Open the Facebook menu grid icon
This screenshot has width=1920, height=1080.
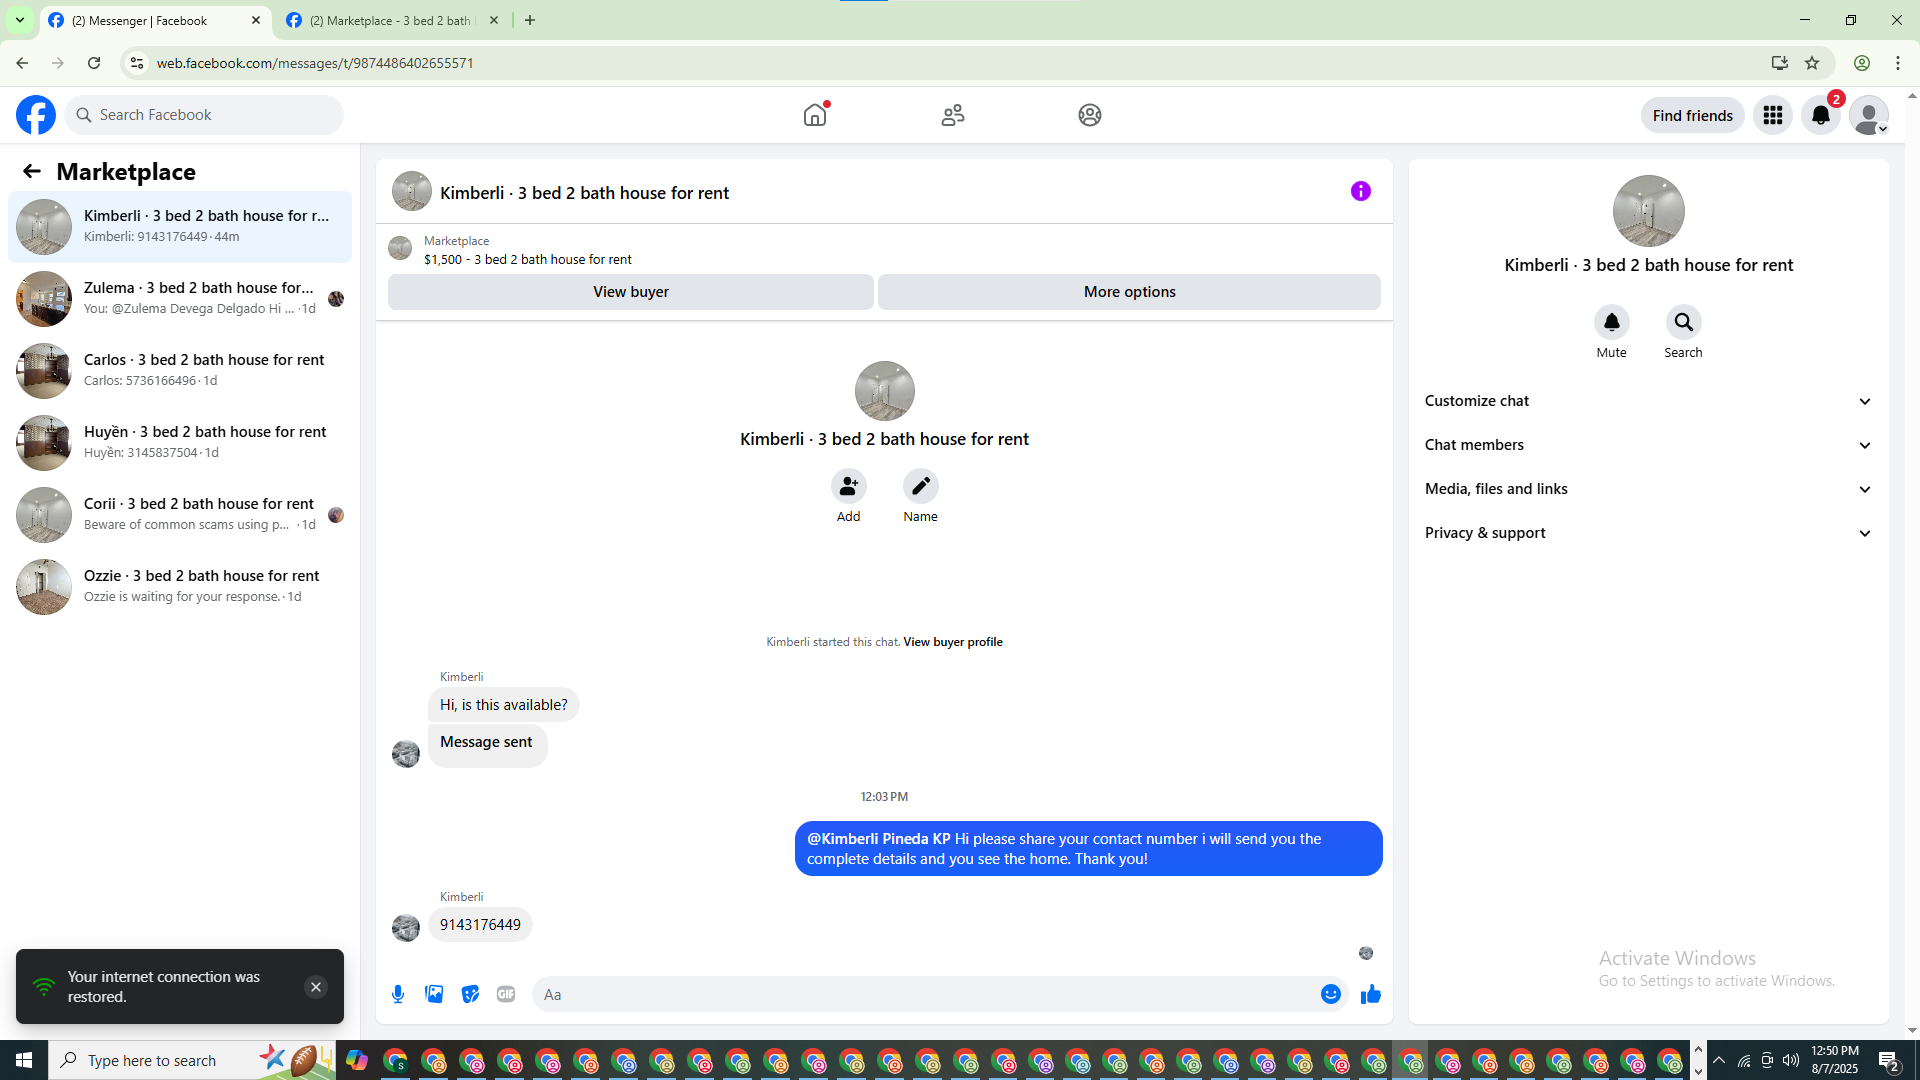[x=1772, y=116]
